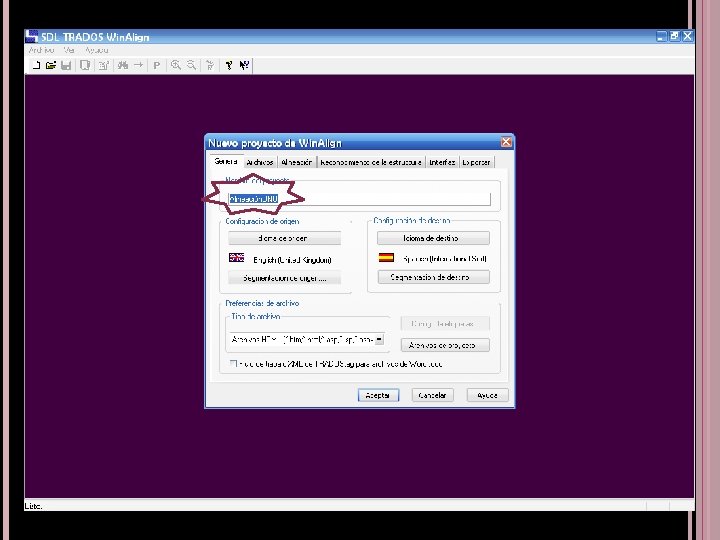The height and width of the screenshot is (540, 720).
Task: Click the Zoom out magnifier icon
Action: [x=191, y=65]
